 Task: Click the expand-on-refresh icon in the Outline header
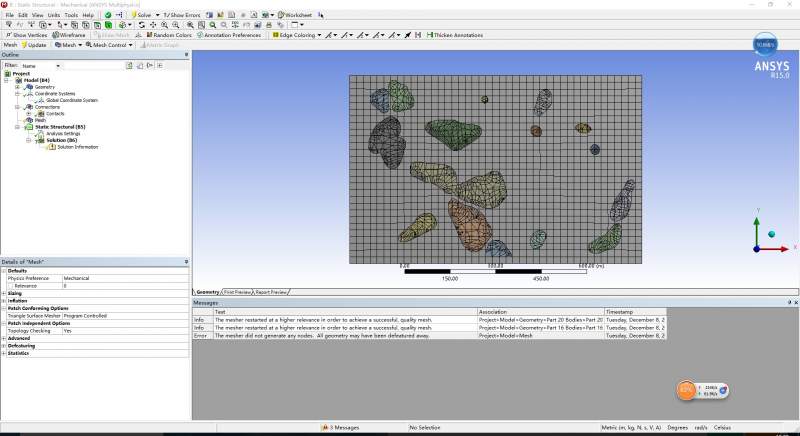150,66
